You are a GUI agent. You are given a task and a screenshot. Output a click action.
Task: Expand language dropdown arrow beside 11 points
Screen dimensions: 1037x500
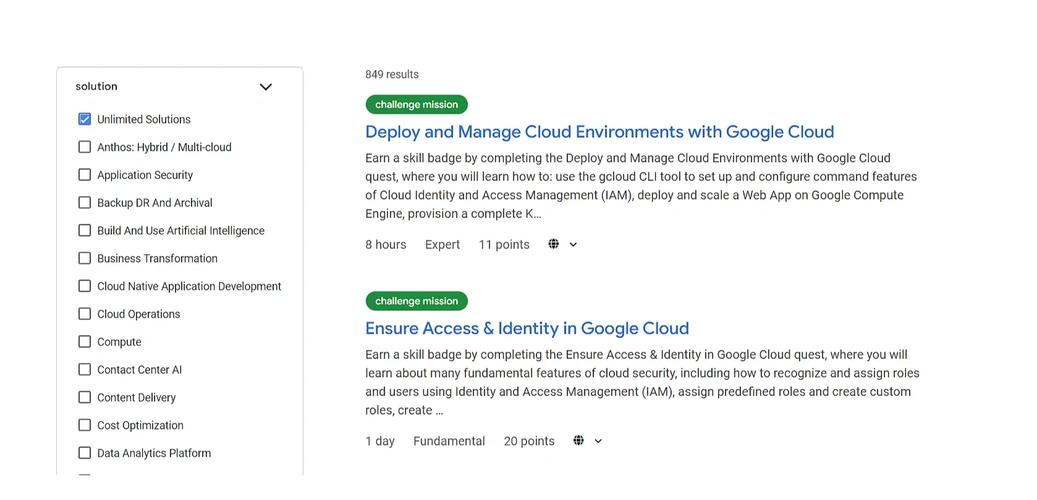point(573,245)
